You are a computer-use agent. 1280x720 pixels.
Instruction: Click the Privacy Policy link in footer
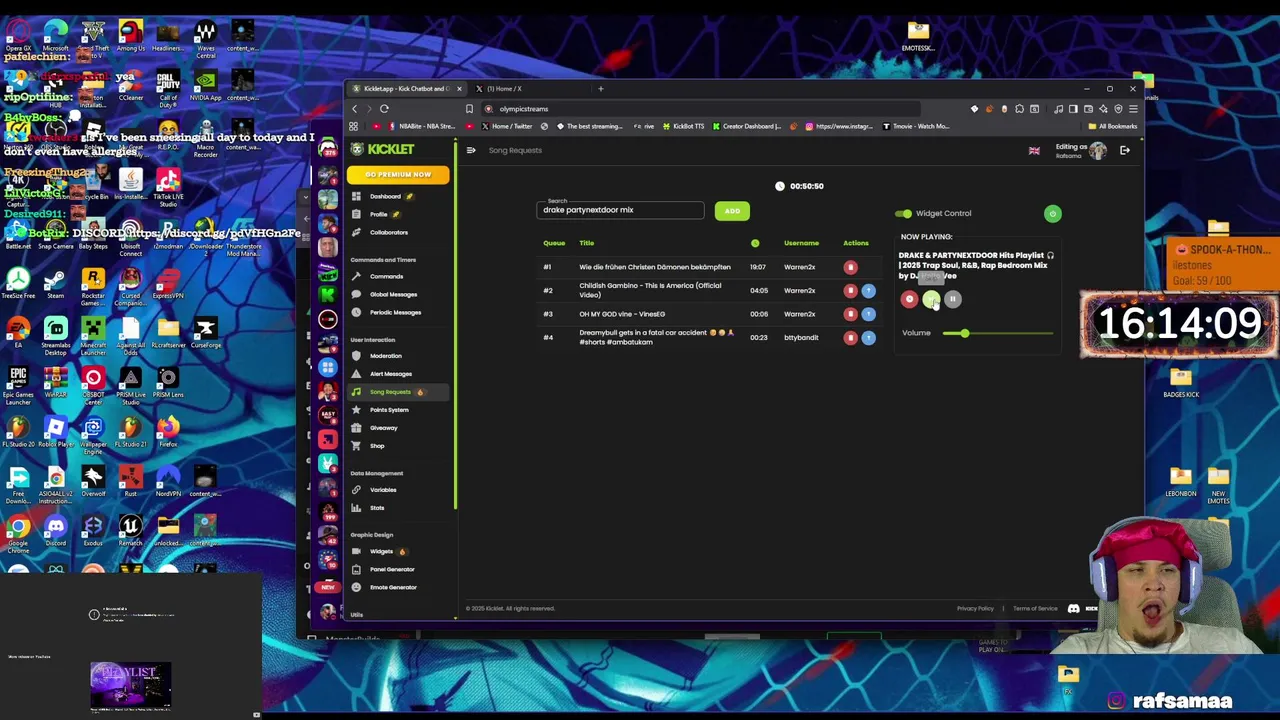click(x=975, y=608)
